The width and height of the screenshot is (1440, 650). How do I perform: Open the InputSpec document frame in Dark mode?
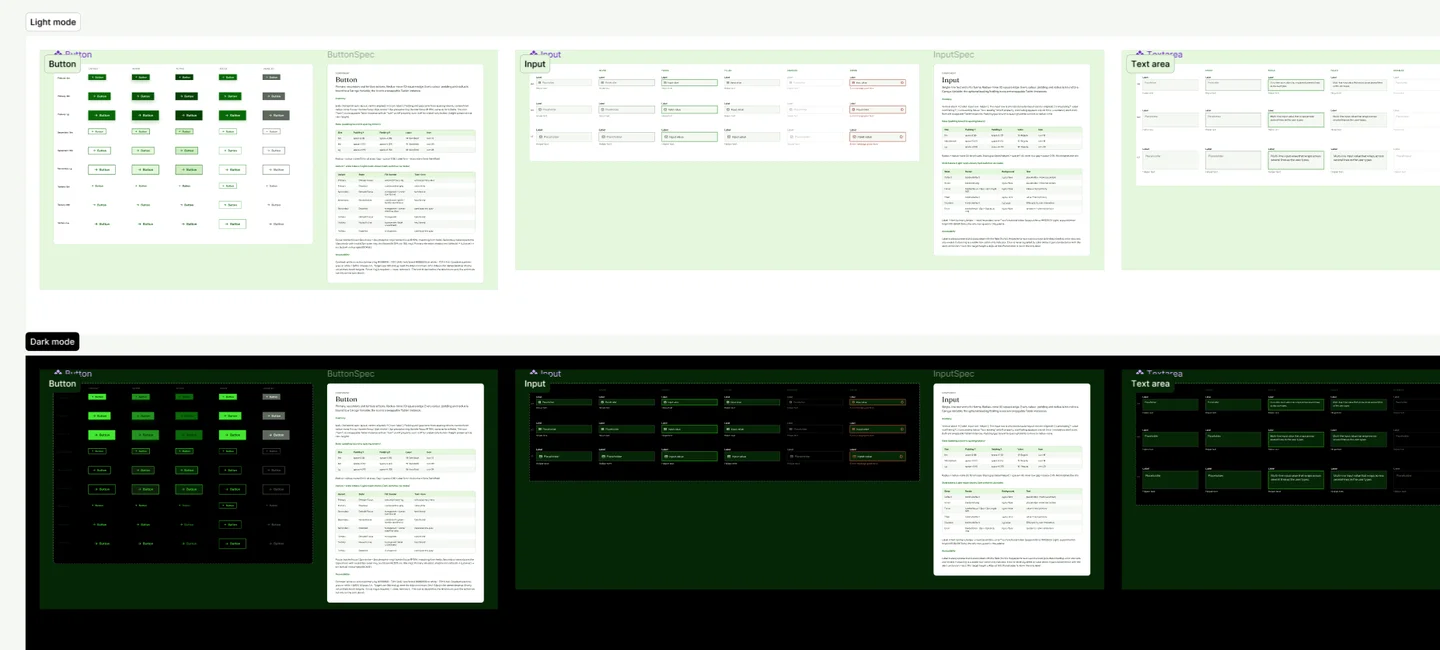(x=1011, y=479)
